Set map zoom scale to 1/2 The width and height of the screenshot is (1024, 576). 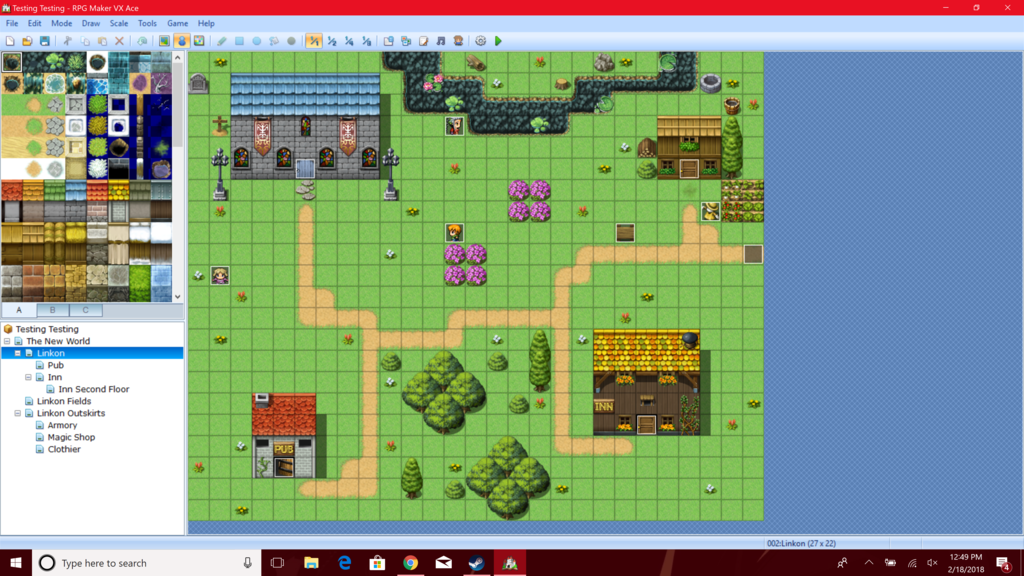(332, 41)
